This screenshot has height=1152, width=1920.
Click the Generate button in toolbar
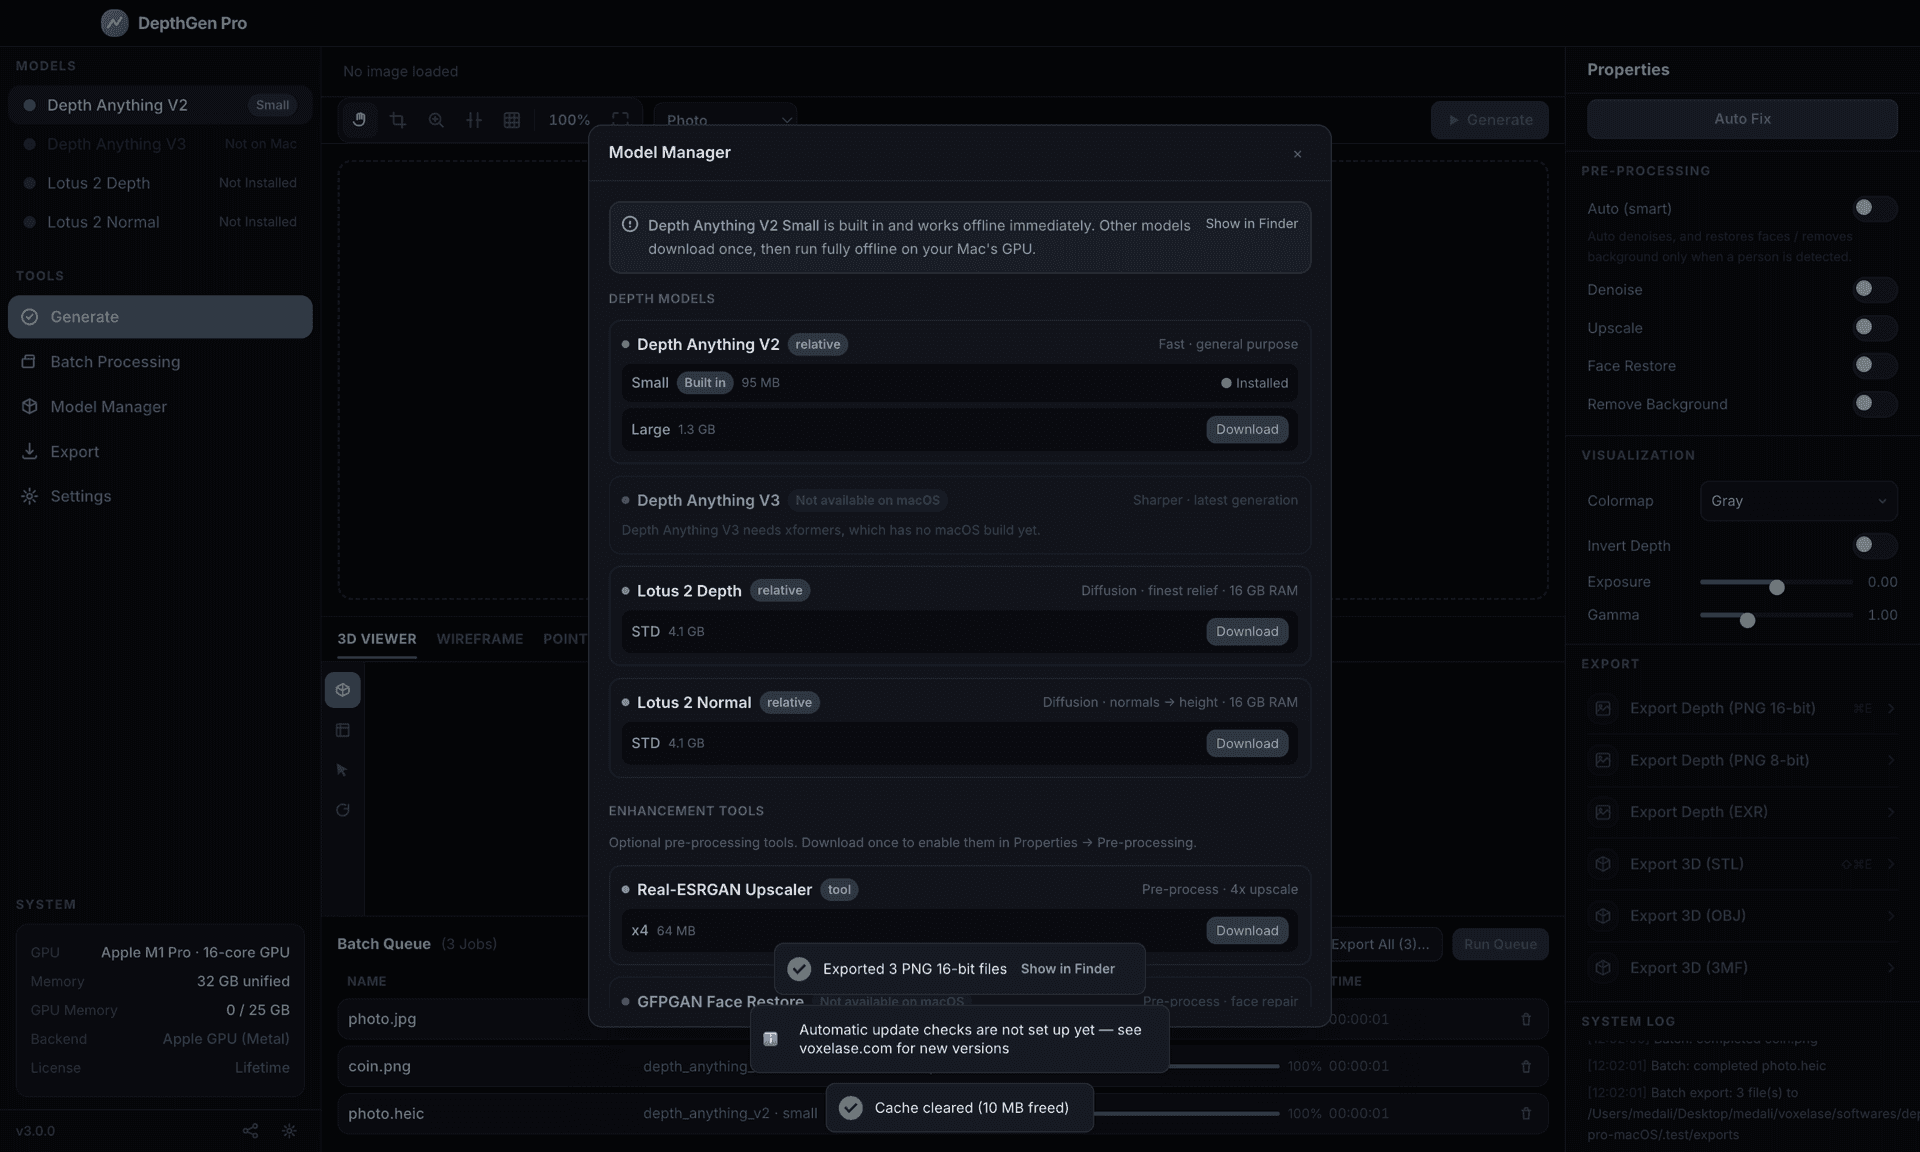pos(1489,120)
